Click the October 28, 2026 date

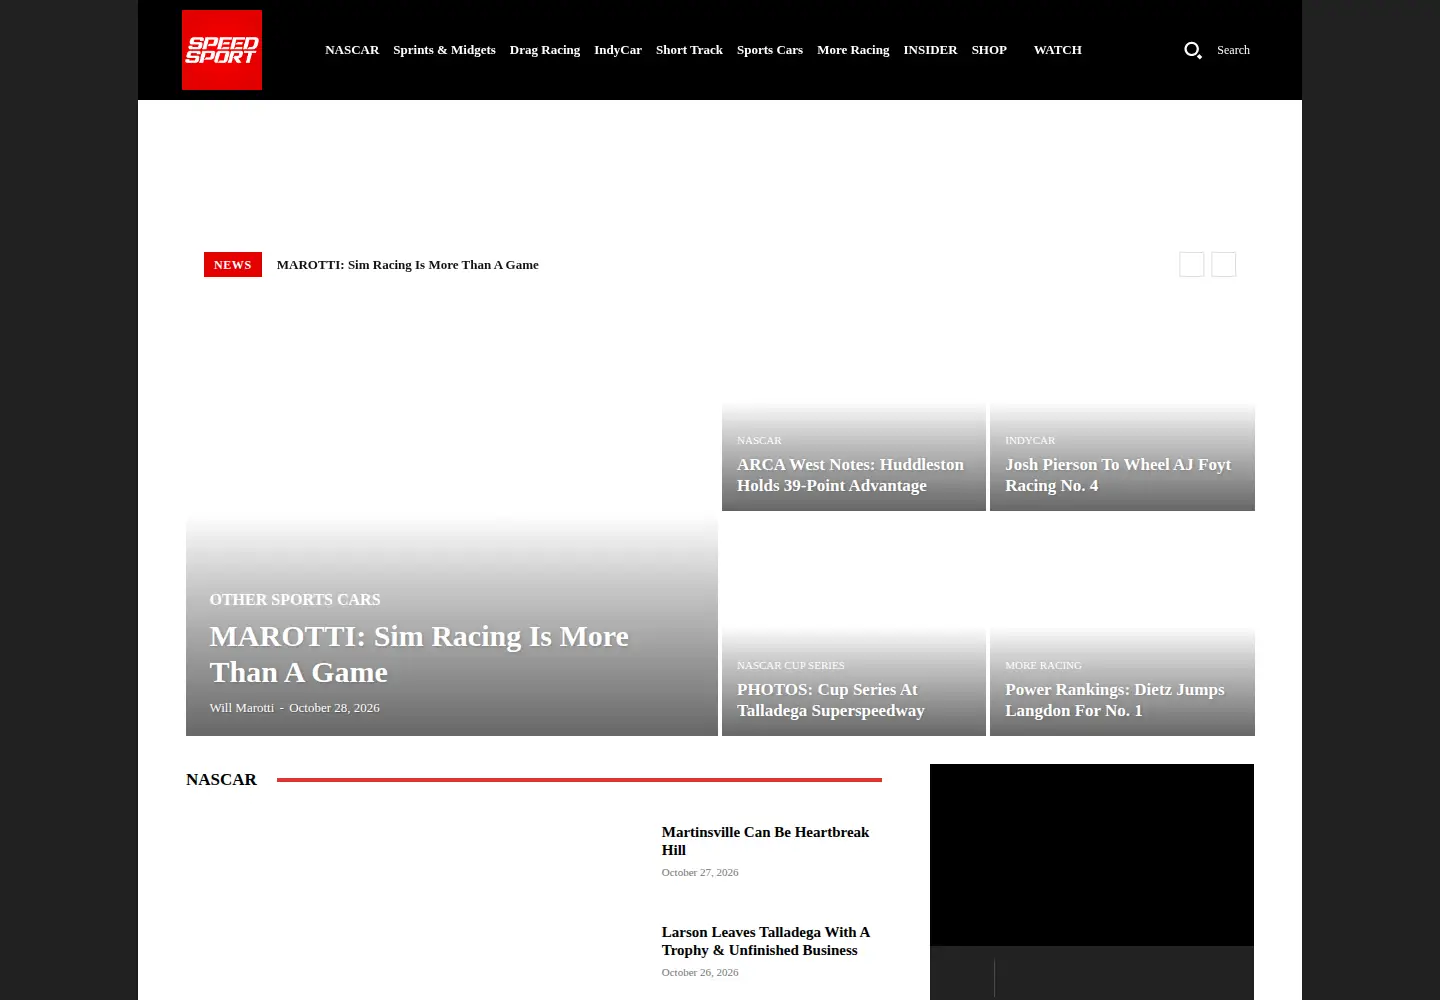click(x=334, y=708)
